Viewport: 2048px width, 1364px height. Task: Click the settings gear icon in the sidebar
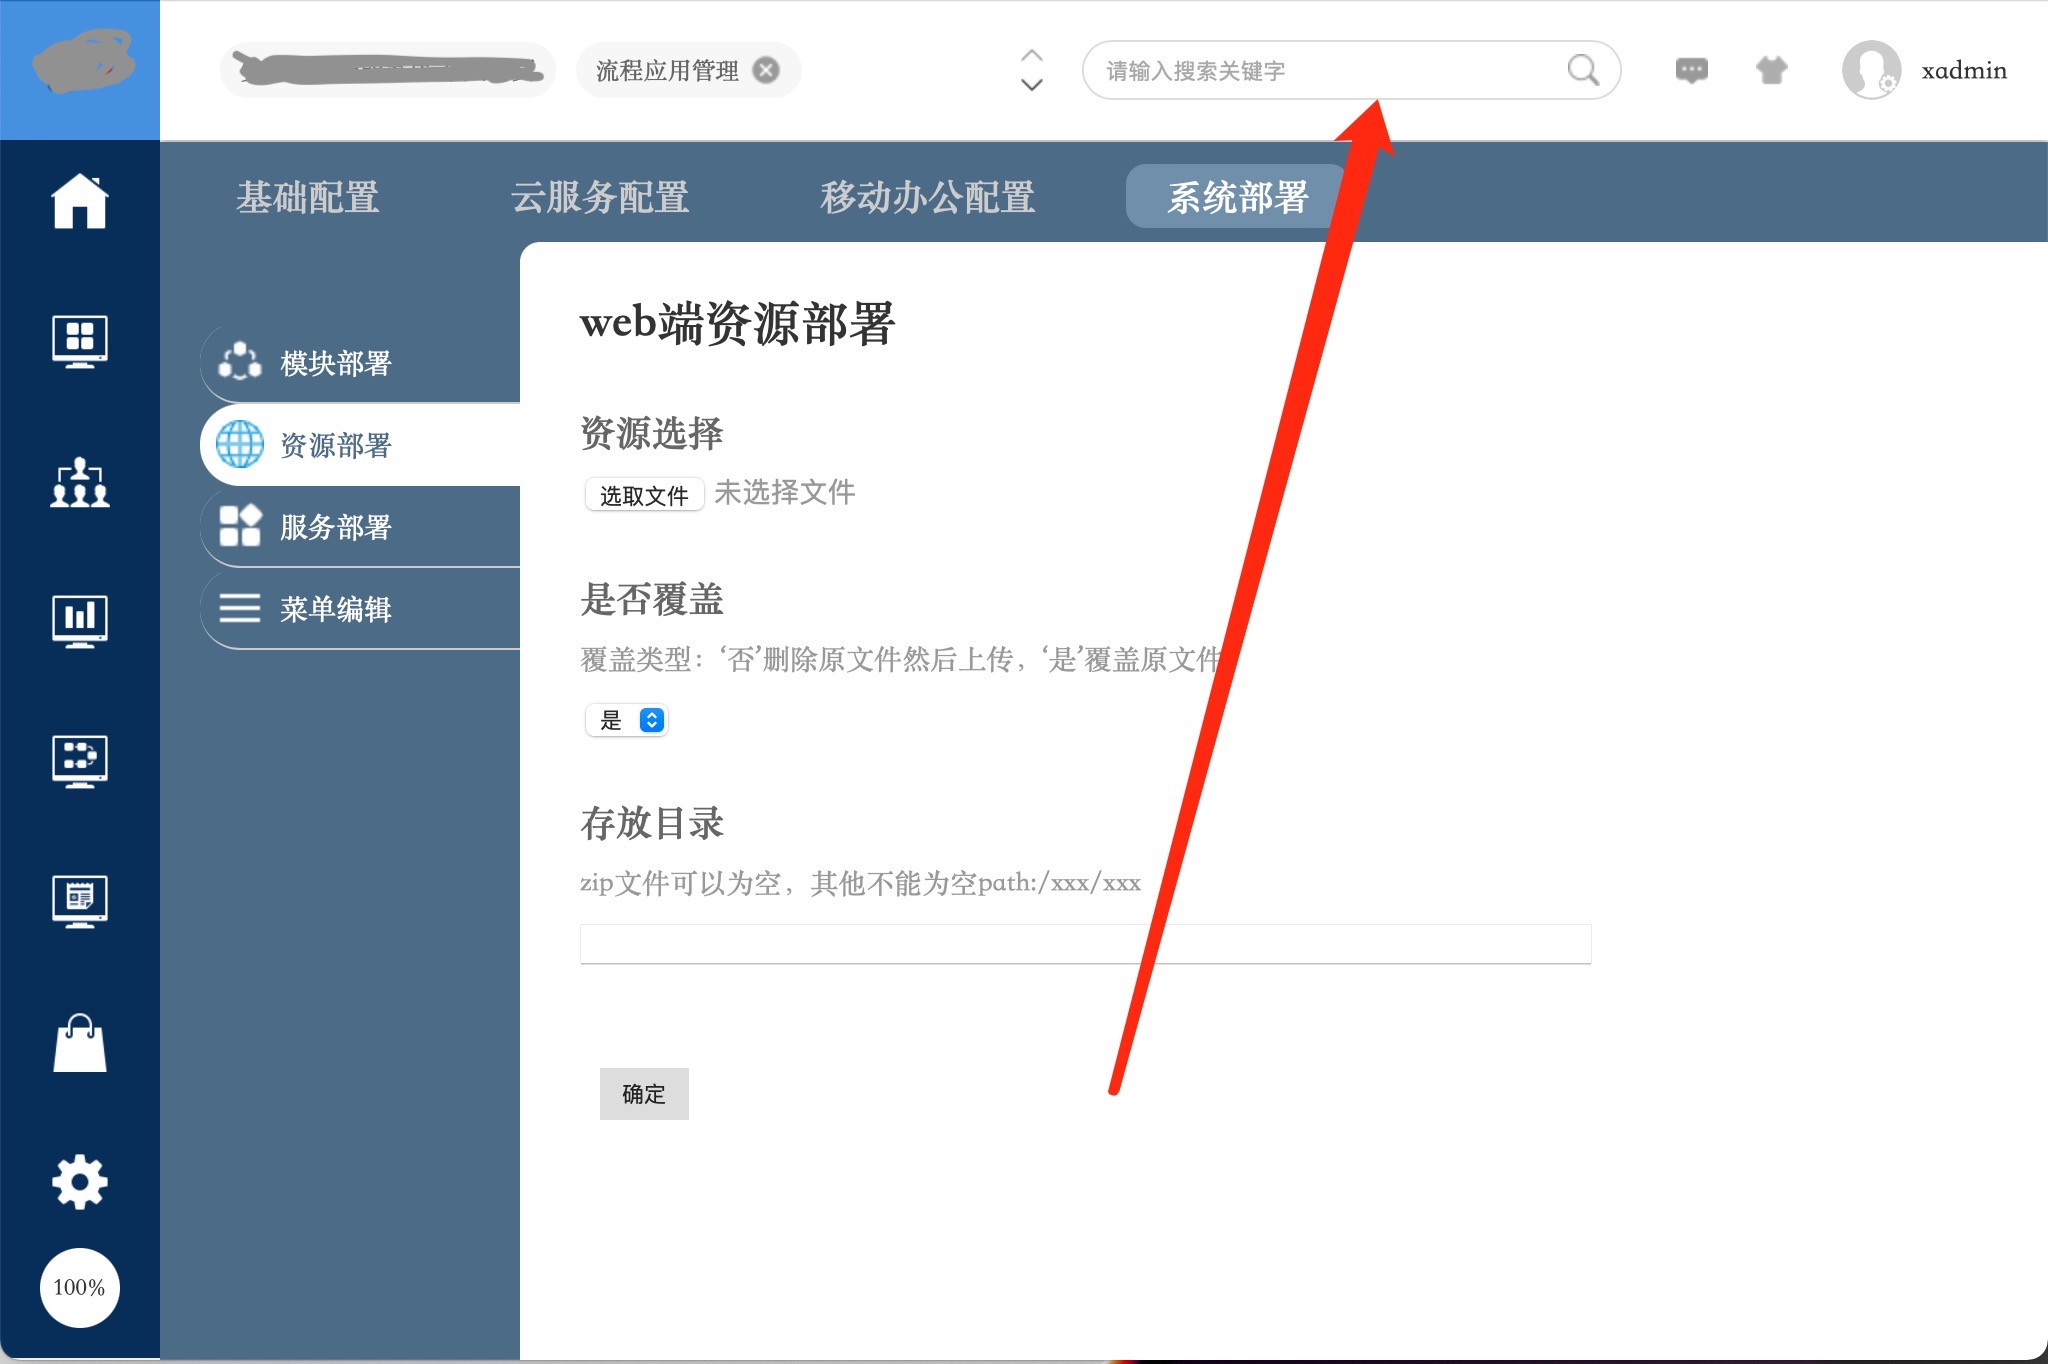[80, 1182]
